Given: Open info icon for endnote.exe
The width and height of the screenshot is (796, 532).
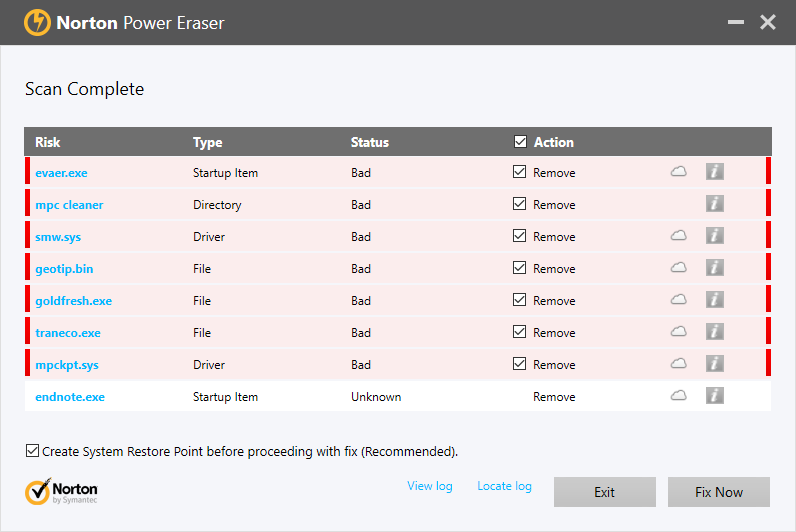Looking at the screenshot, I should [x=715, y=396].
